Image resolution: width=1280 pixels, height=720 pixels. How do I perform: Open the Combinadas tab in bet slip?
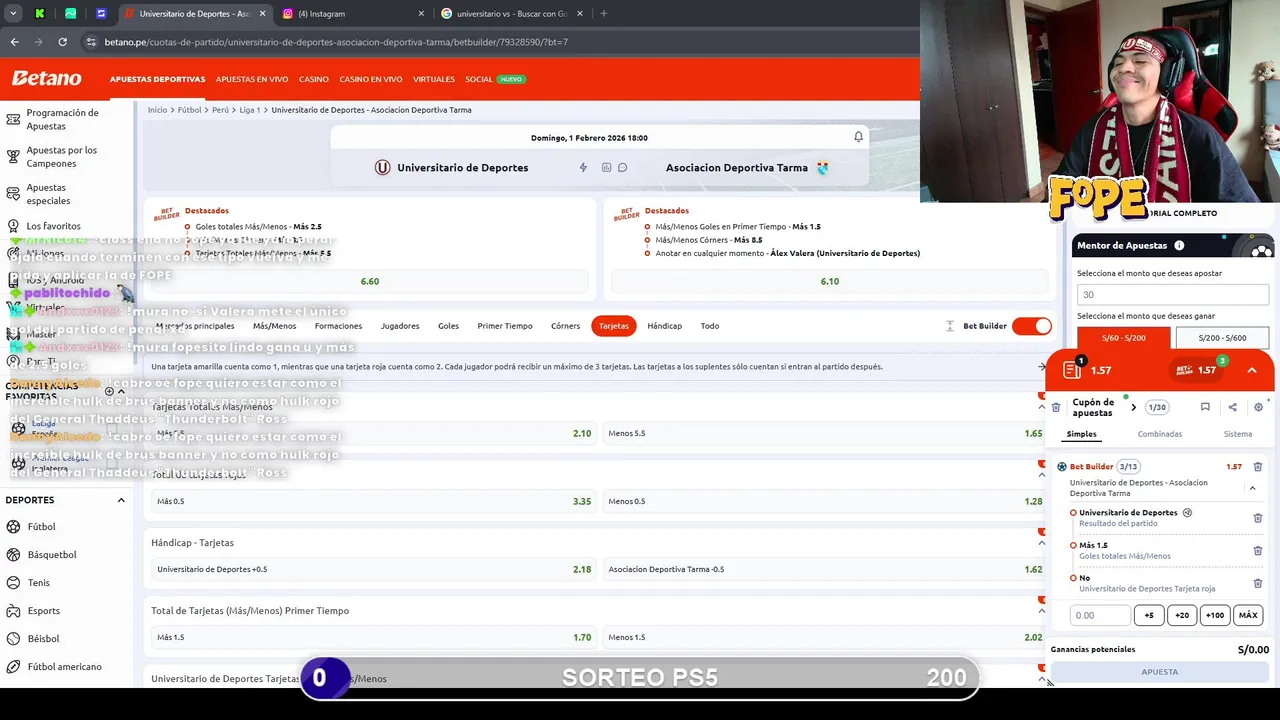(1159, 434)
